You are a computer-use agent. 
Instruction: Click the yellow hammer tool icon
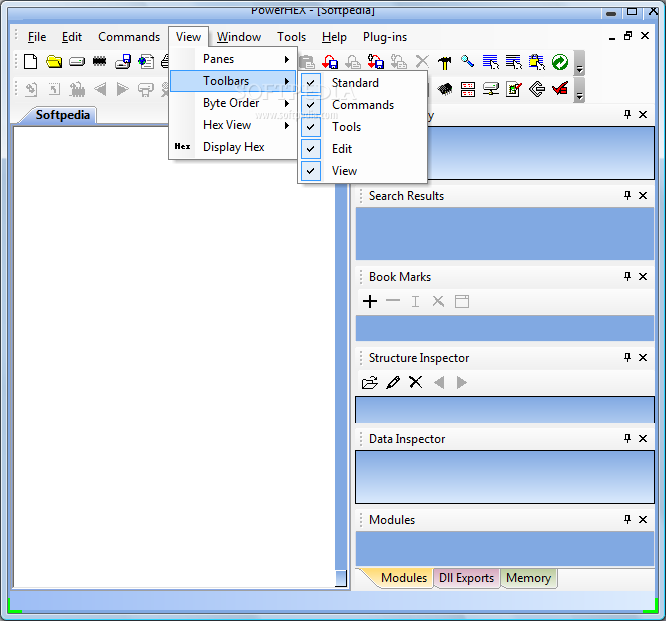[x=445, y=62]
